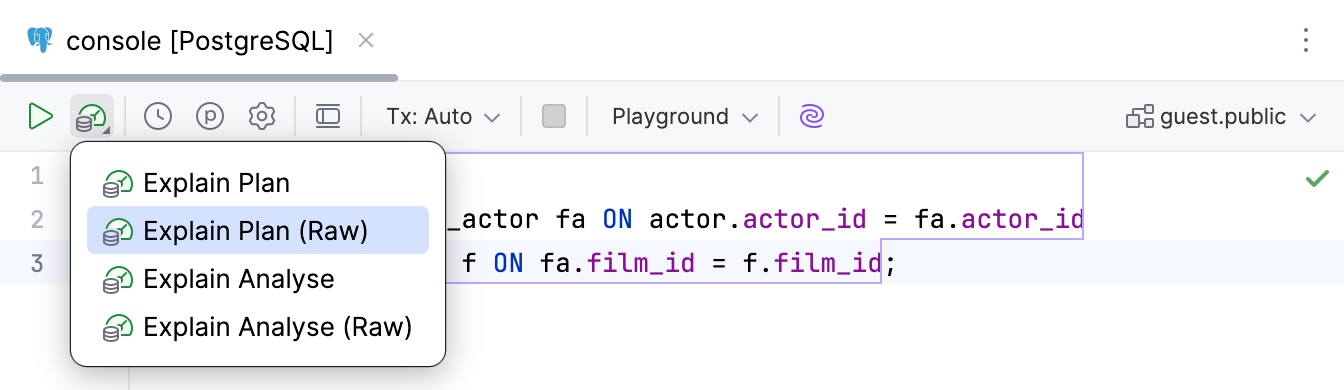The height and width of the screenshot is (390, 1344).
Task: Select Explain Plan menu entry
Action: (x=258, y=183)
